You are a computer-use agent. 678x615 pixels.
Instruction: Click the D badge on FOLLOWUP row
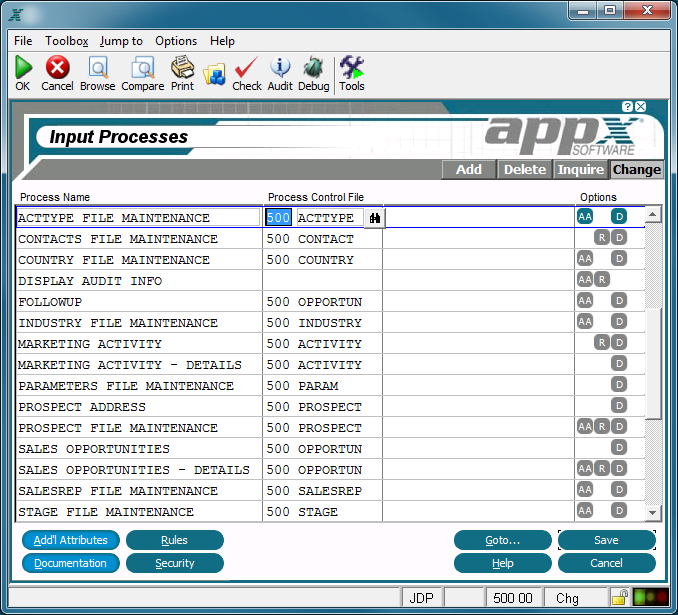point(619,301)
